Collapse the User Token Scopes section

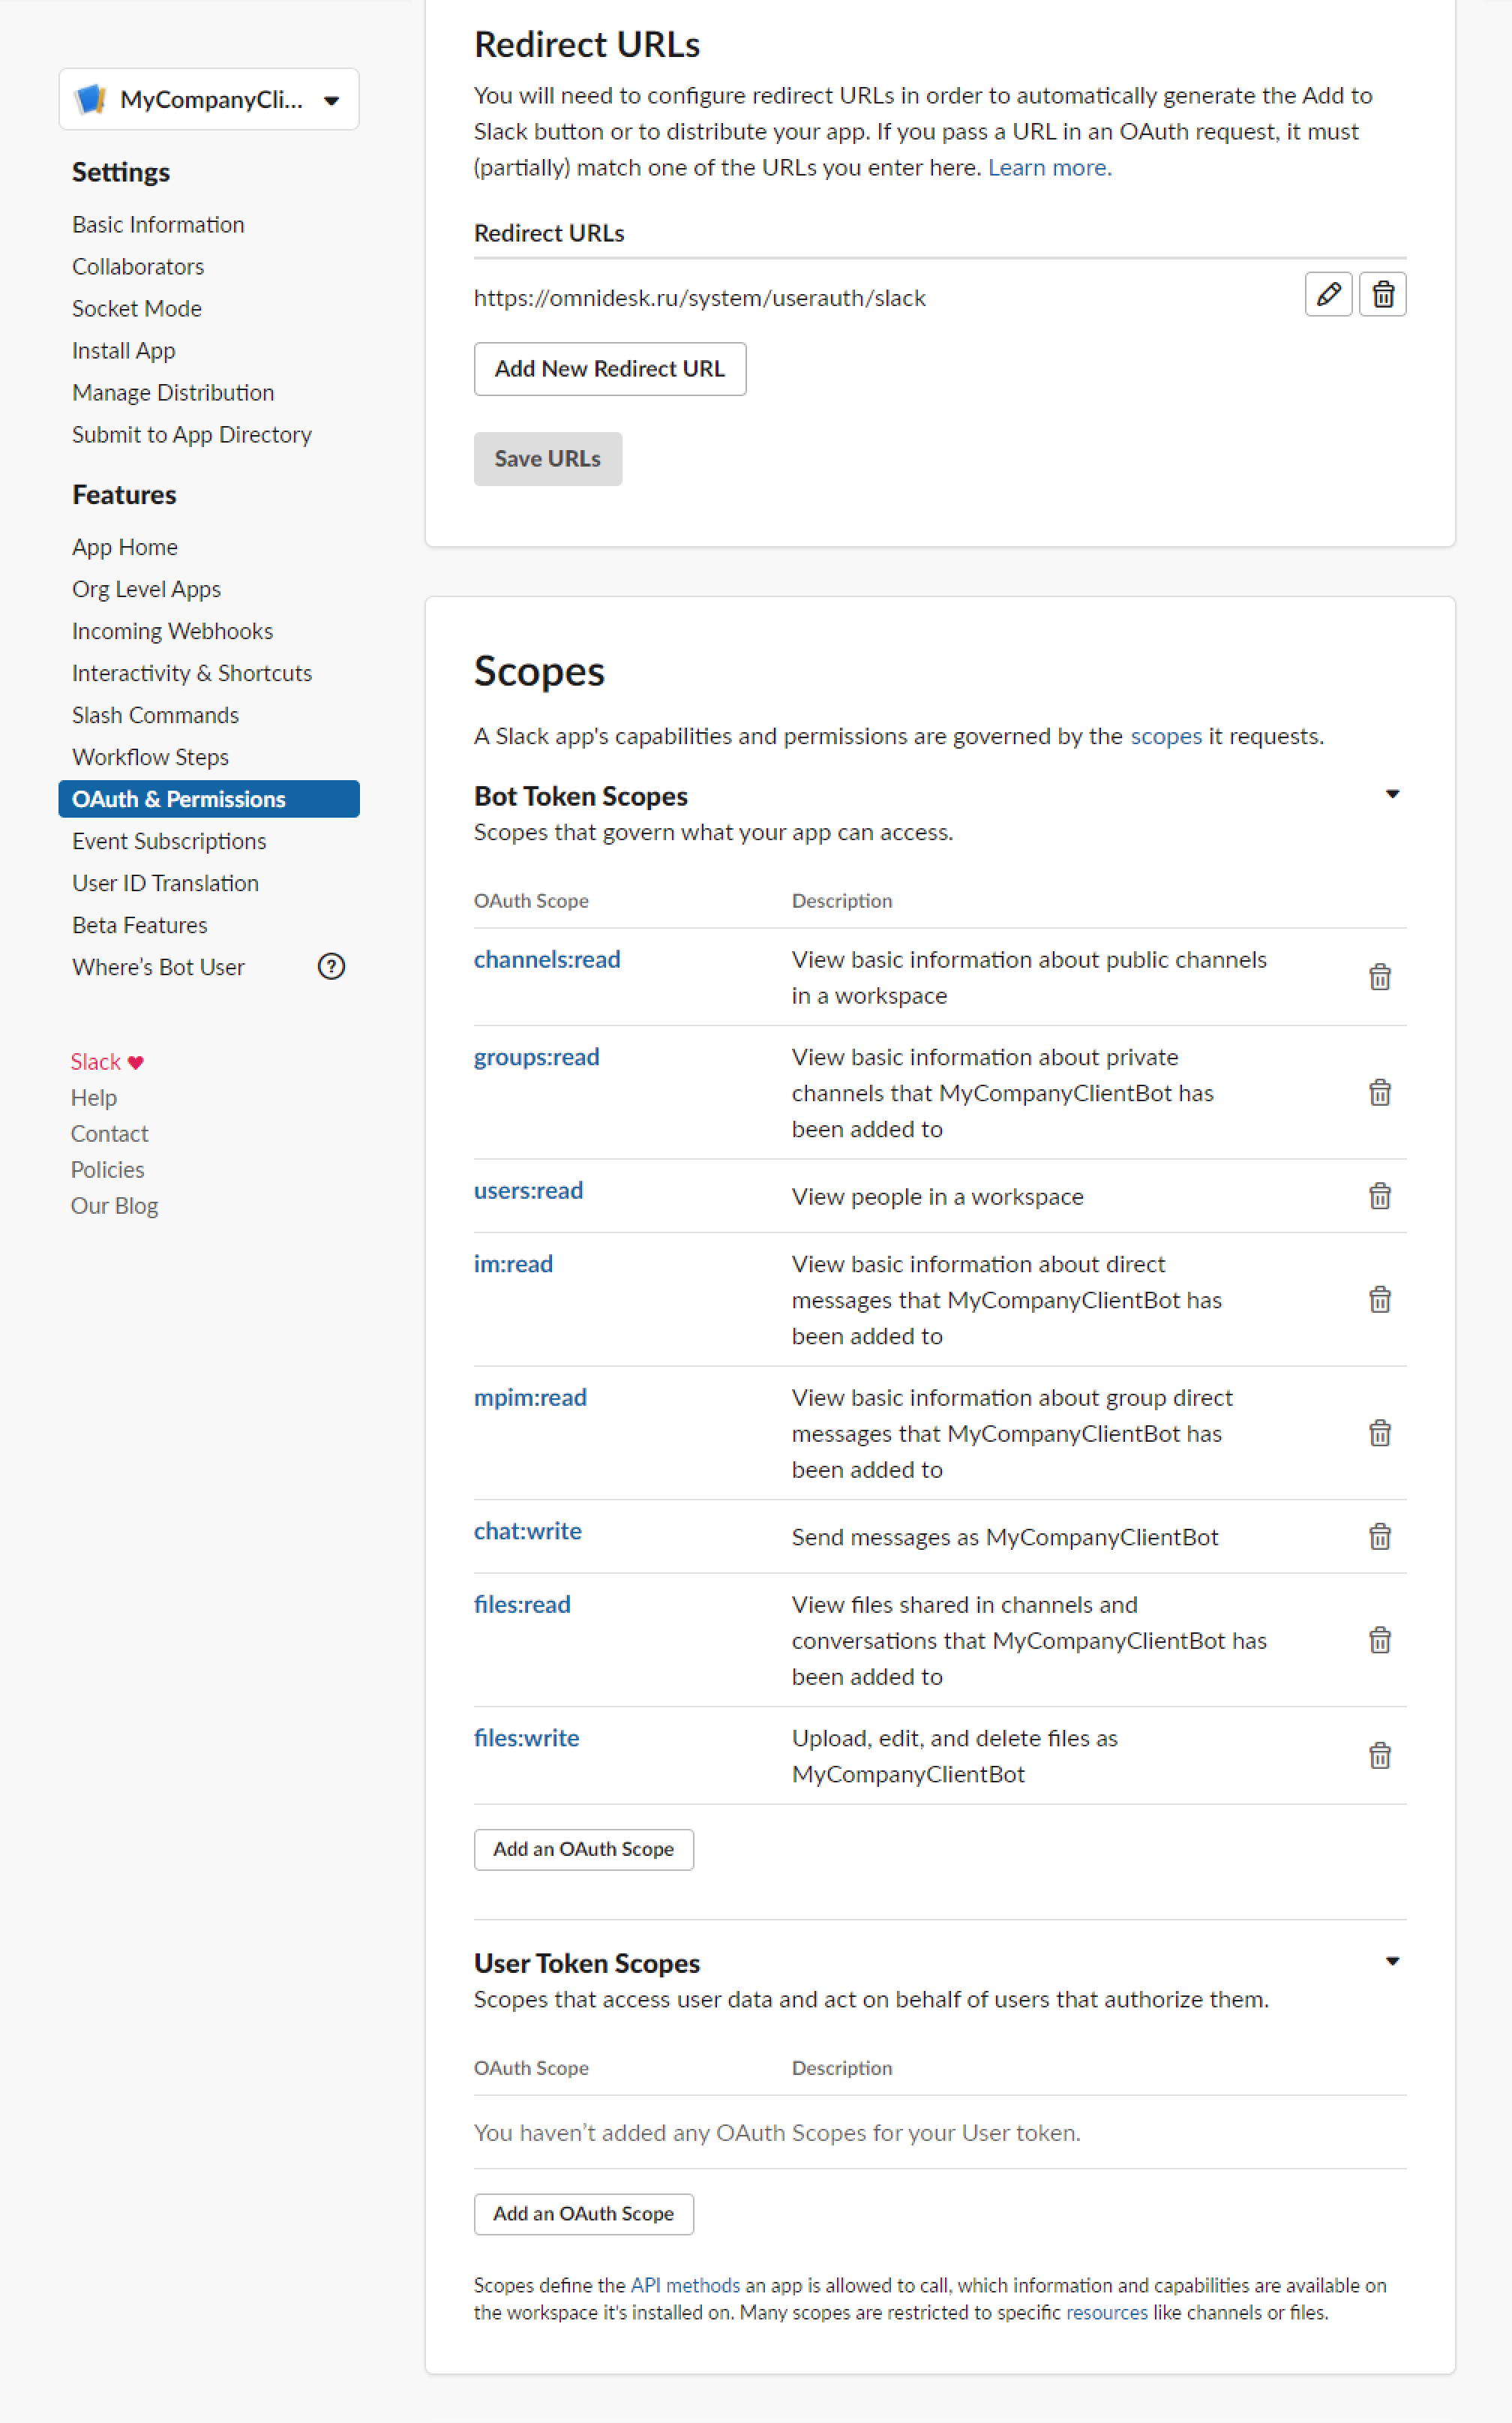tap(1392, 1961)
